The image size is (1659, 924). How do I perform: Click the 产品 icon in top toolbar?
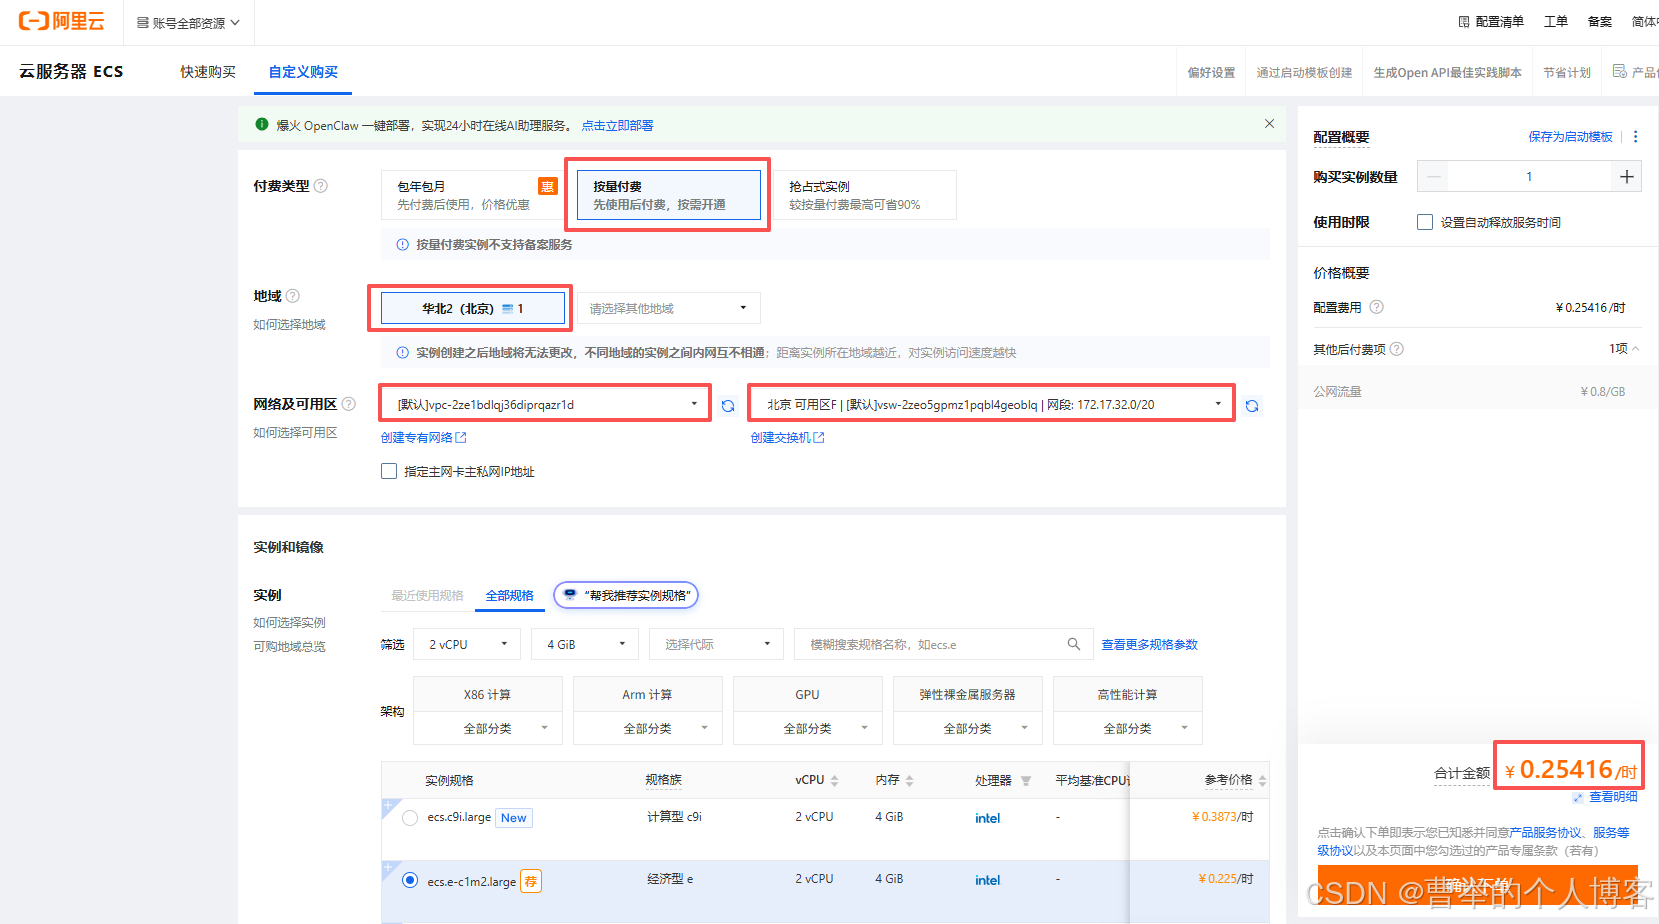[1620, 71]
